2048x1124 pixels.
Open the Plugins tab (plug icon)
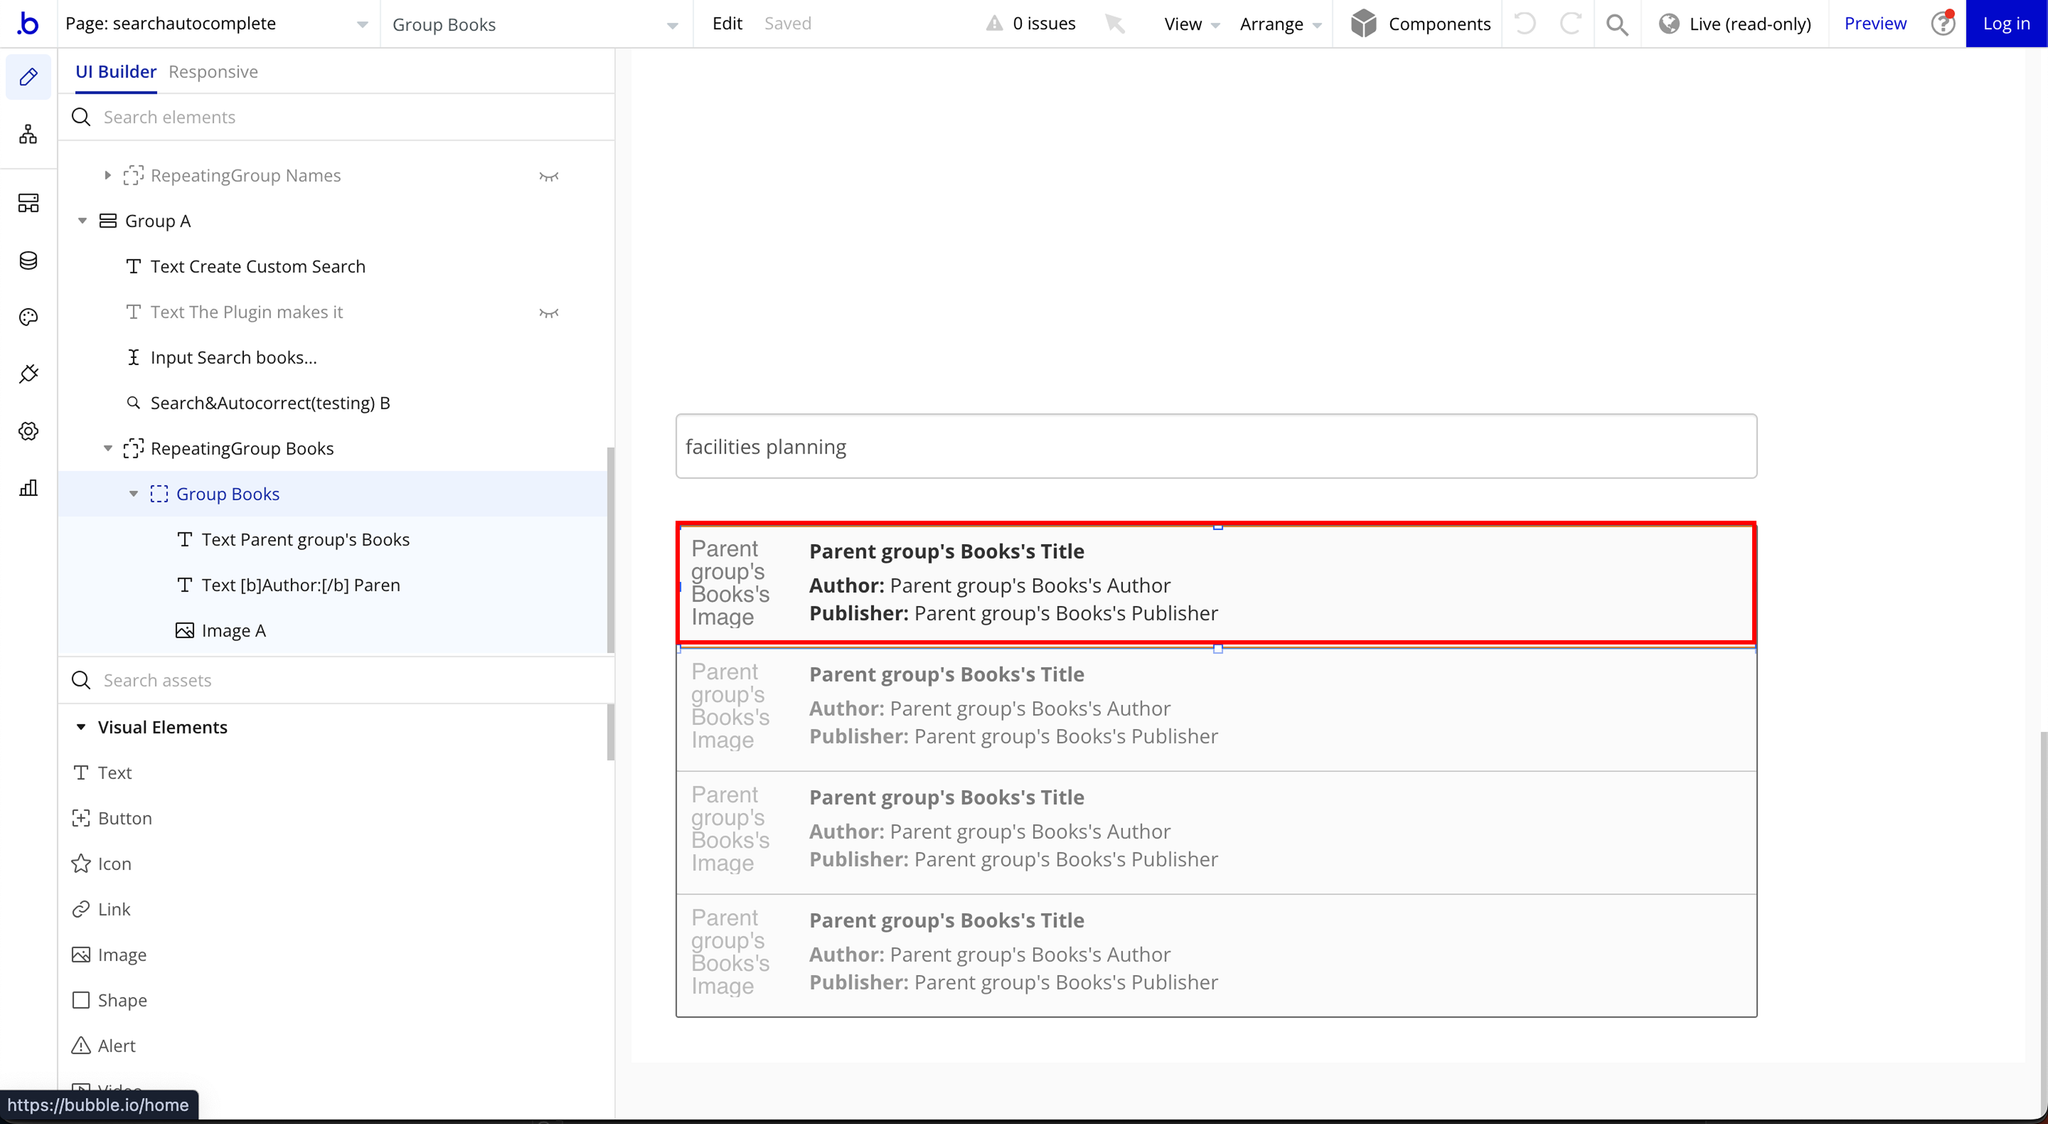tap(28, 374)
